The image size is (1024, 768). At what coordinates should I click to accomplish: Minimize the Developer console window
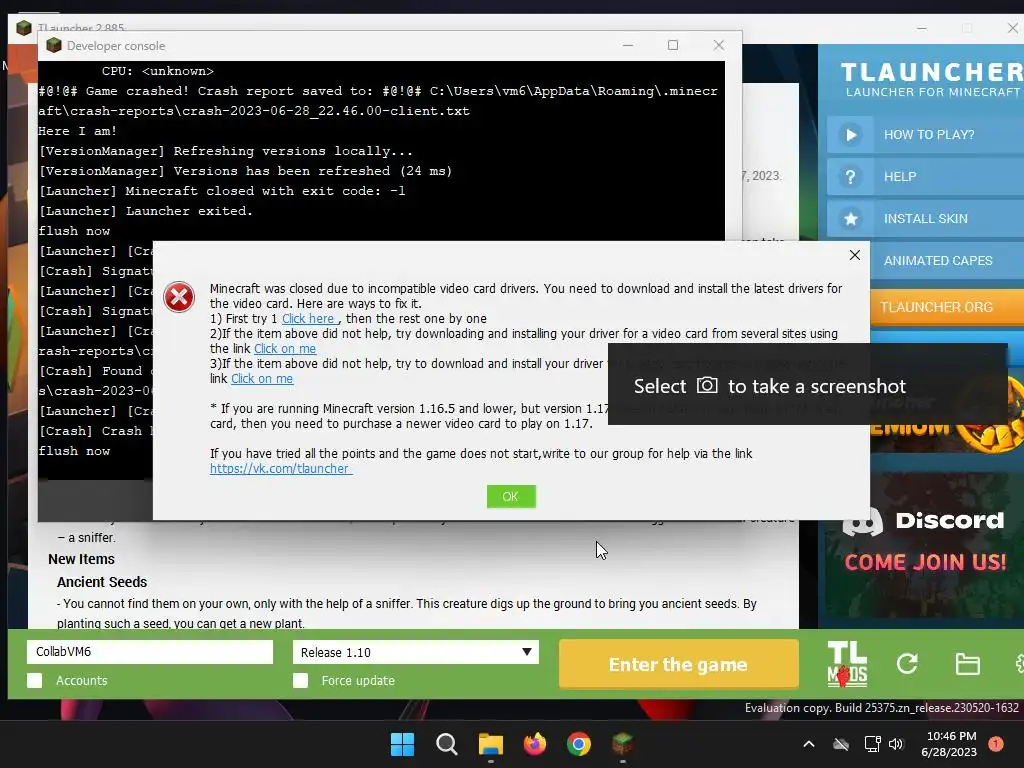(x=628, y=45)
